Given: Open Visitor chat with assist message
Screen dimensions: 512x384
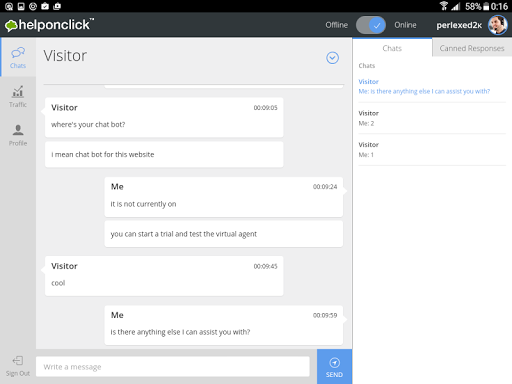Looking at the screenshot, I should coord(432,87).
